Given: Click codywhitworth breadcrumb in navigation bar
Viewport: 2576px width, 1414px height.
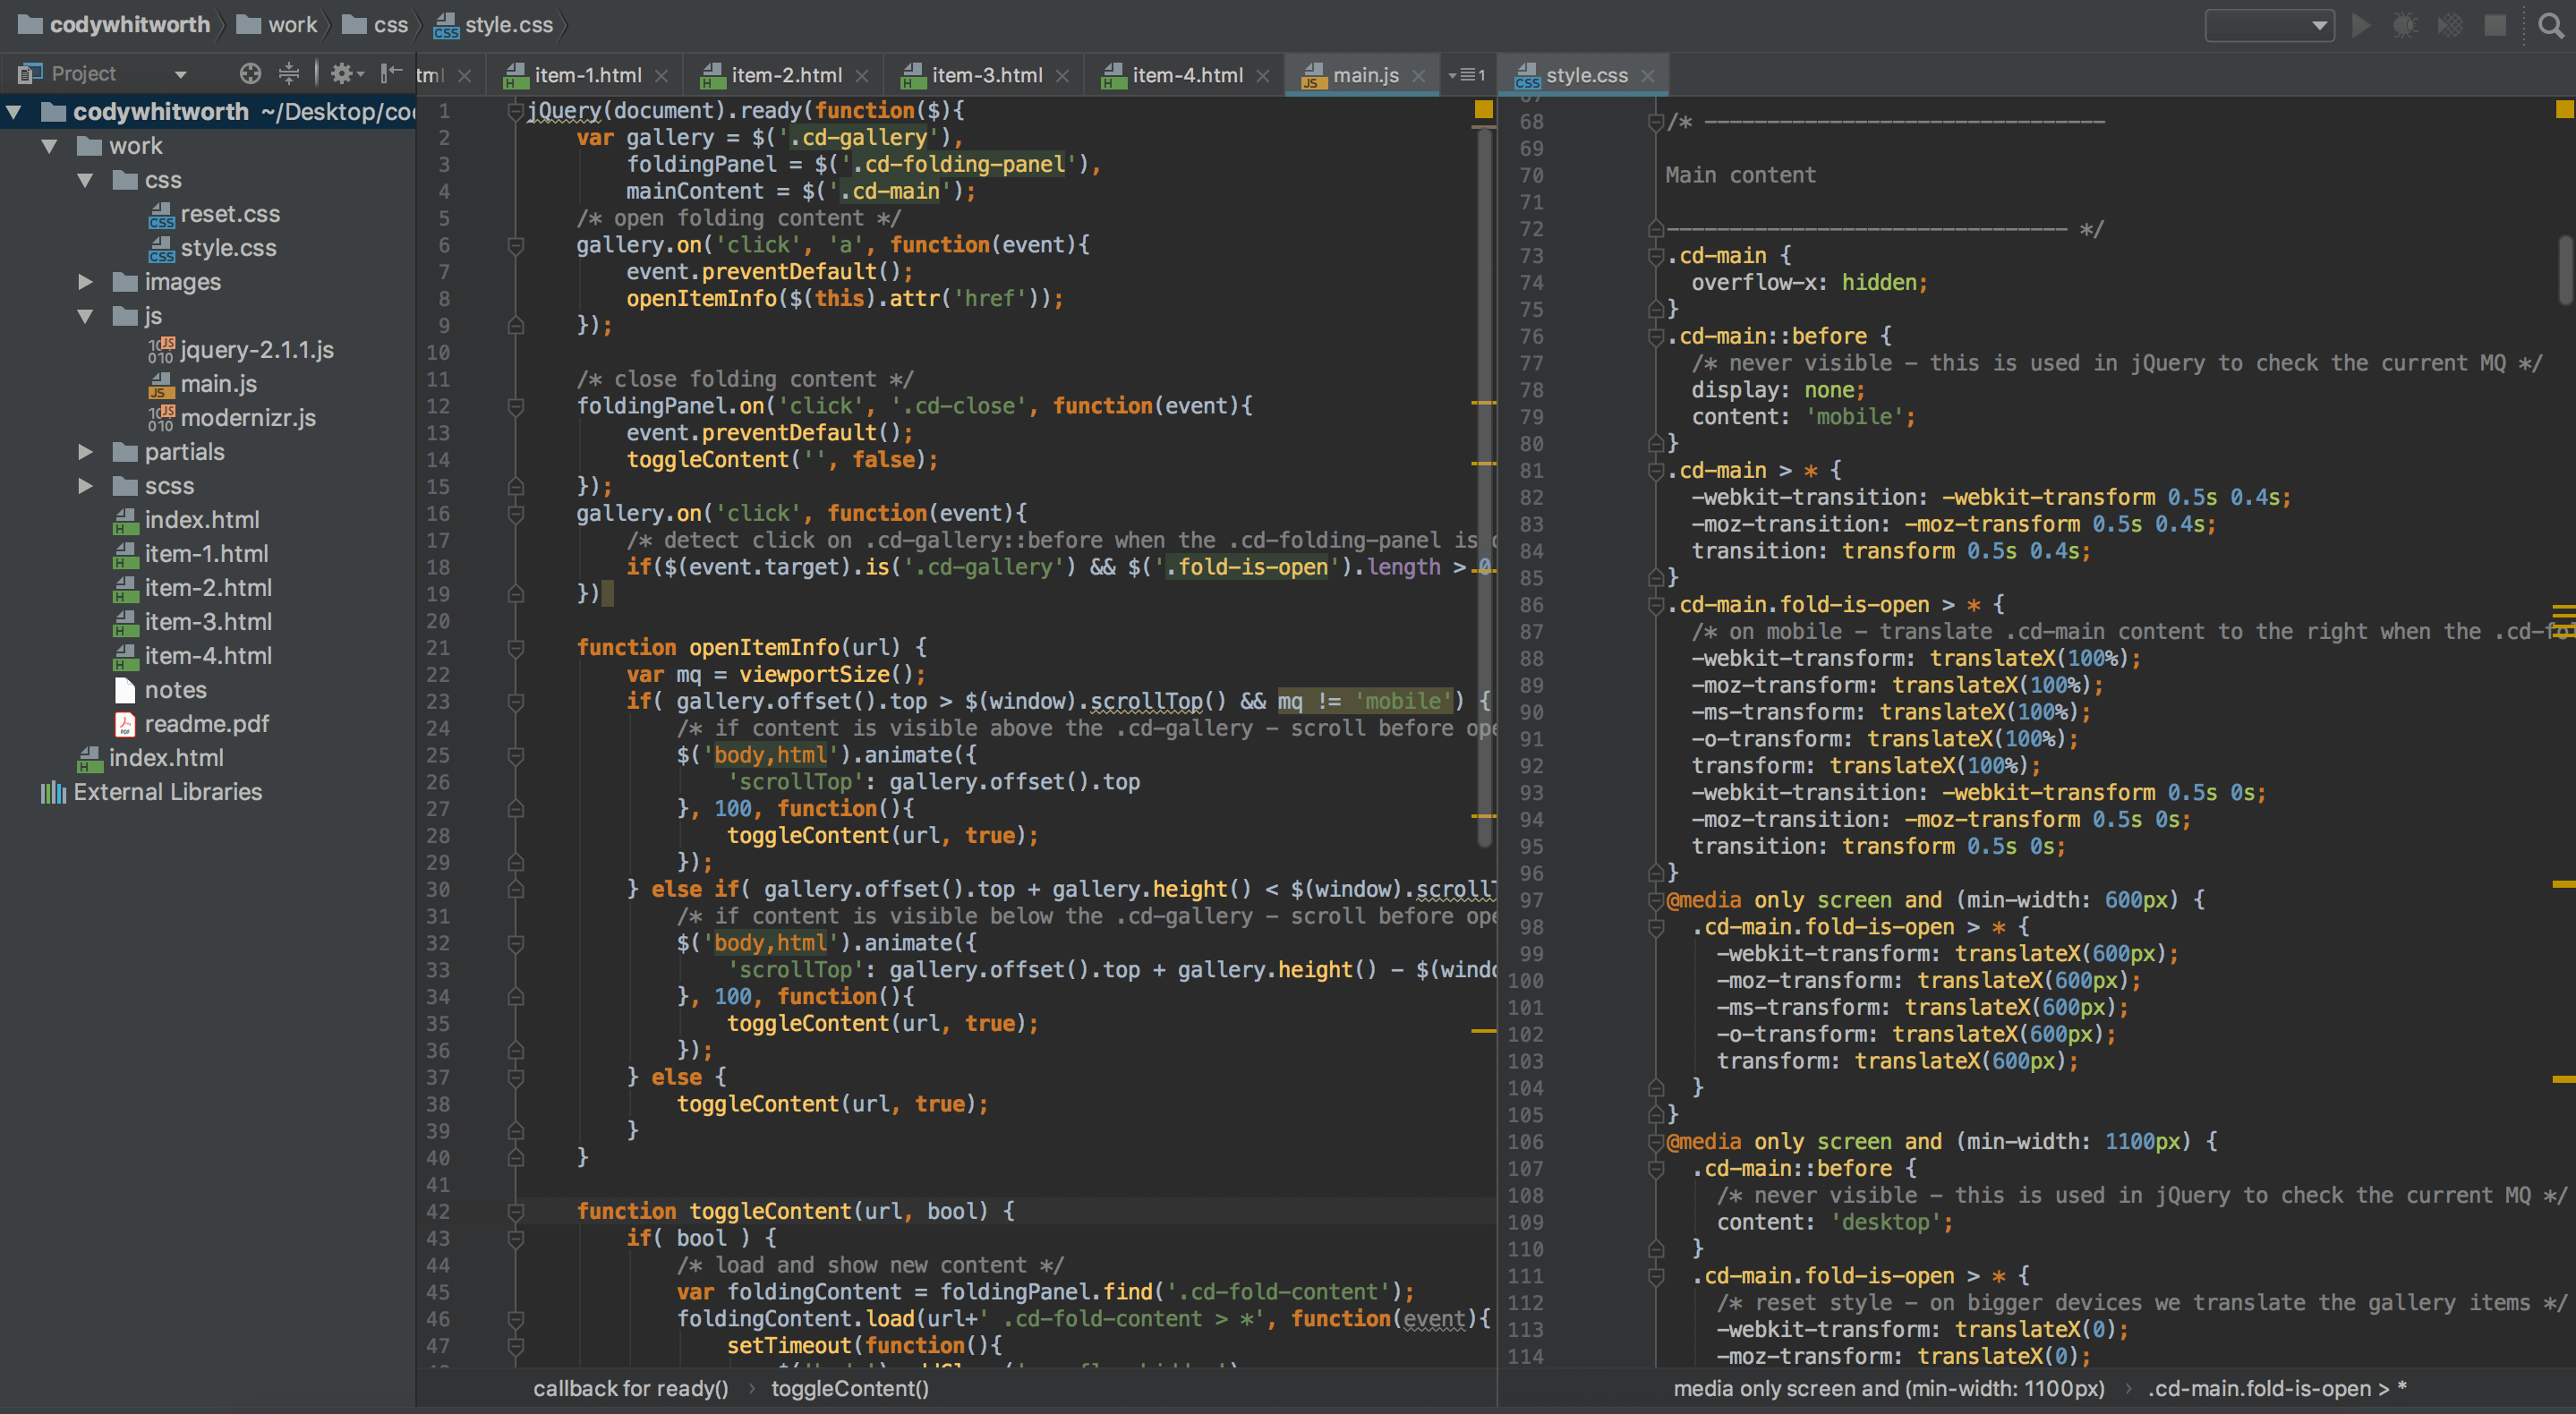Looking at the screenshot, I should pyautogui.click(x=116, y=25).
